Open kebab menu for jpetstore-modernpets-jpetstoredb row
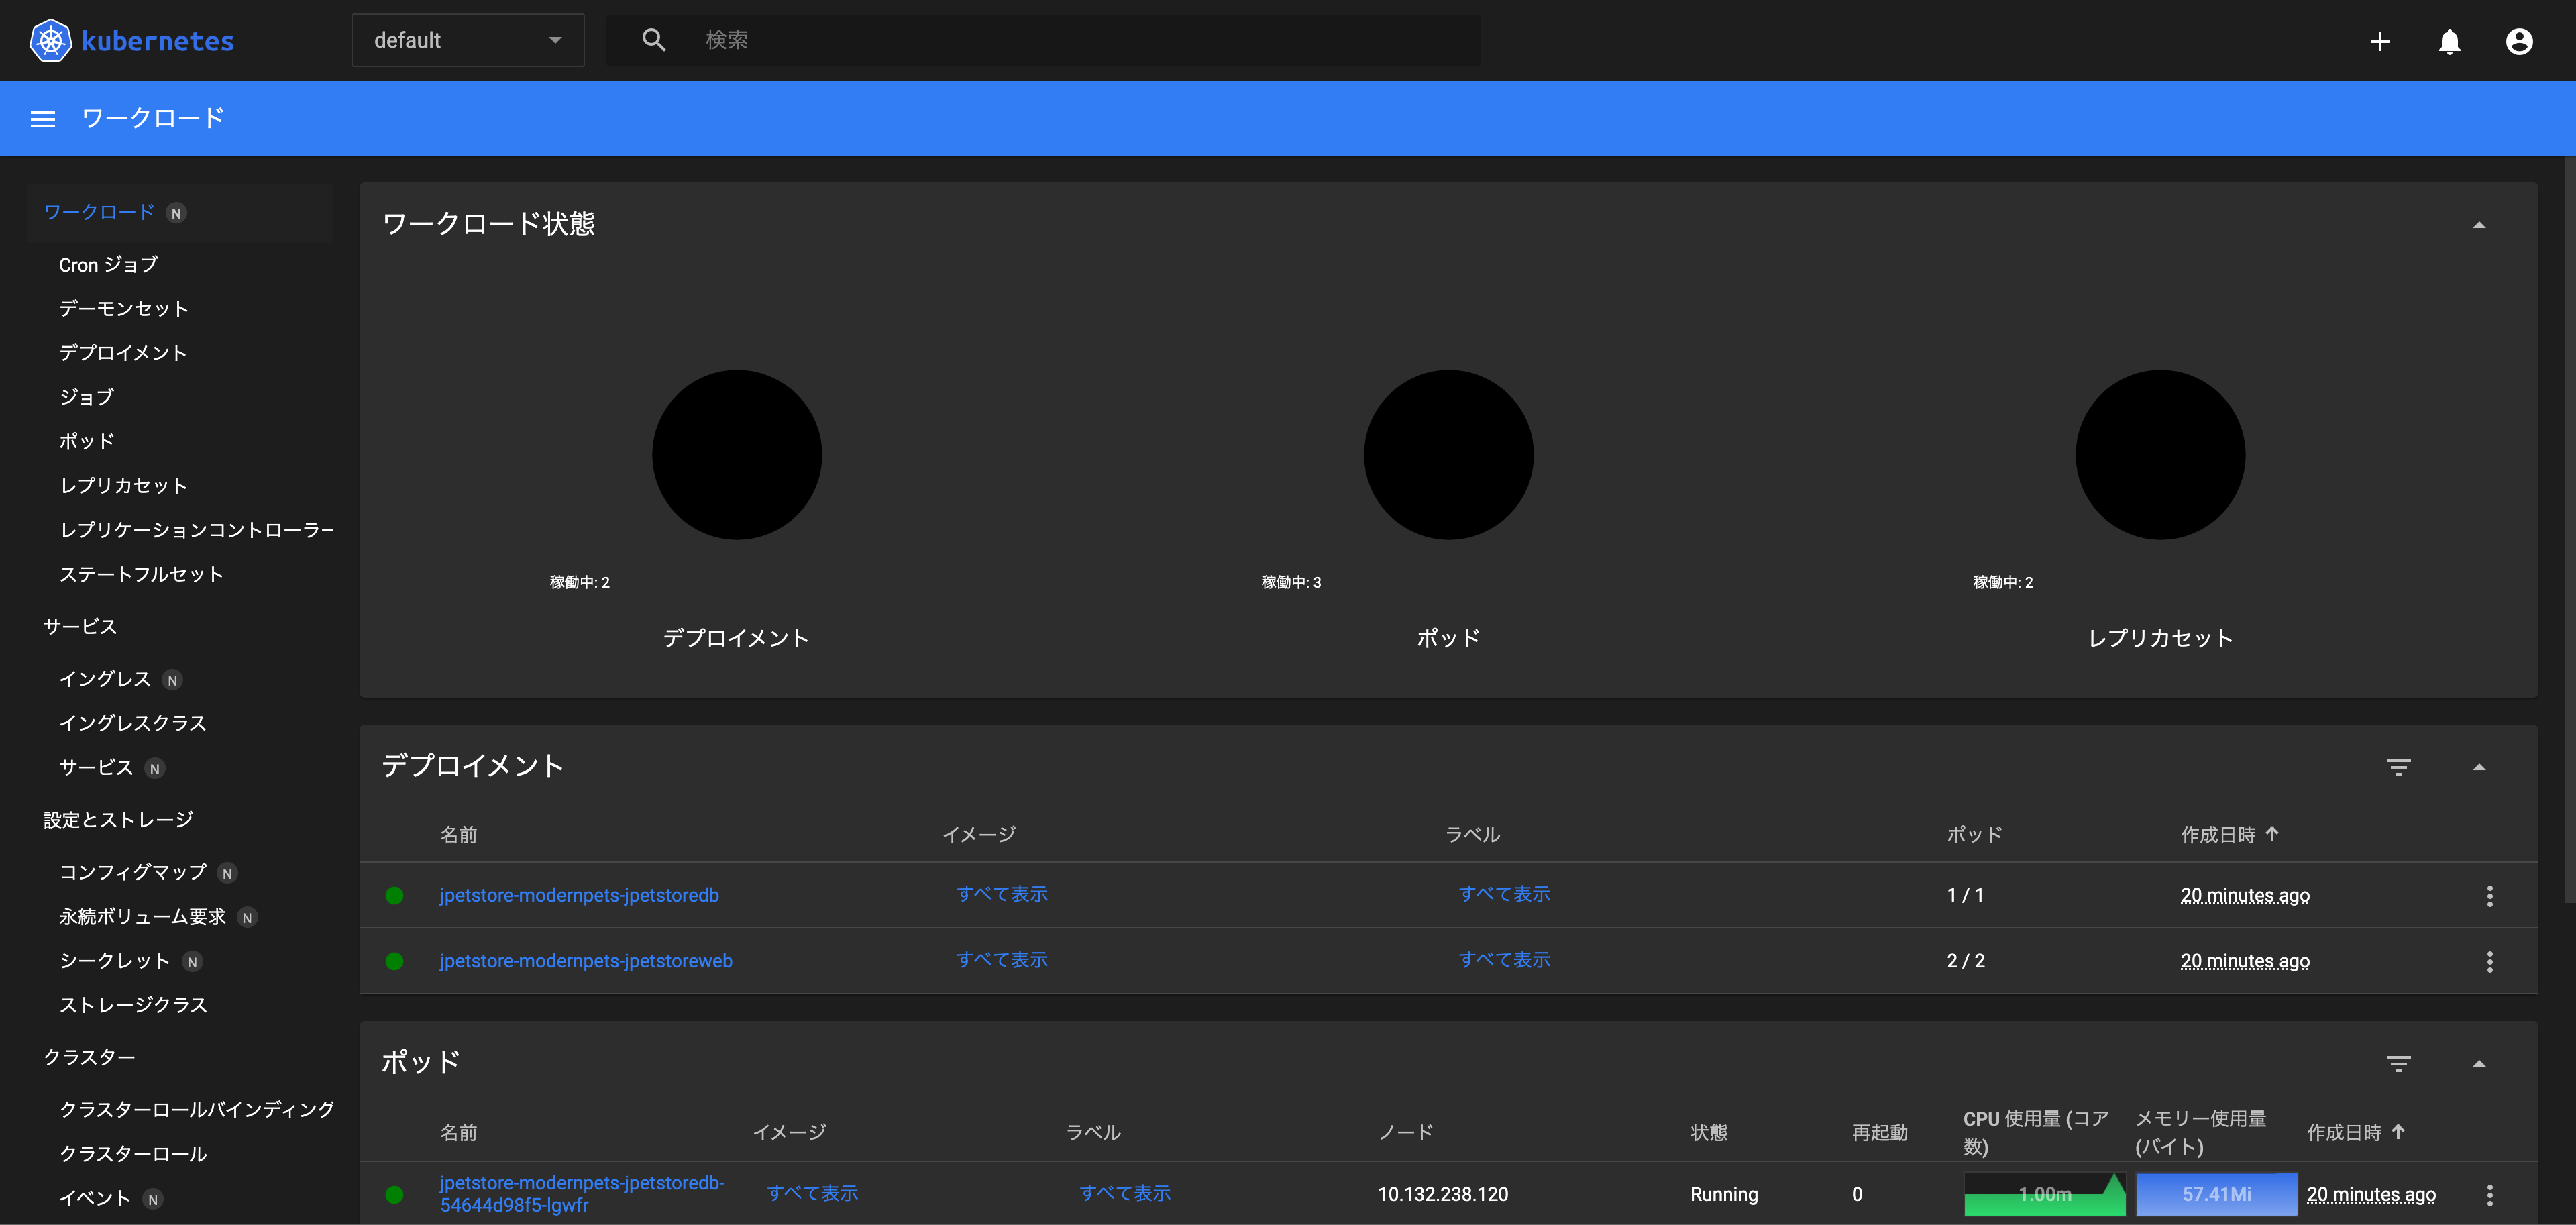 [x=2490, y=896]
